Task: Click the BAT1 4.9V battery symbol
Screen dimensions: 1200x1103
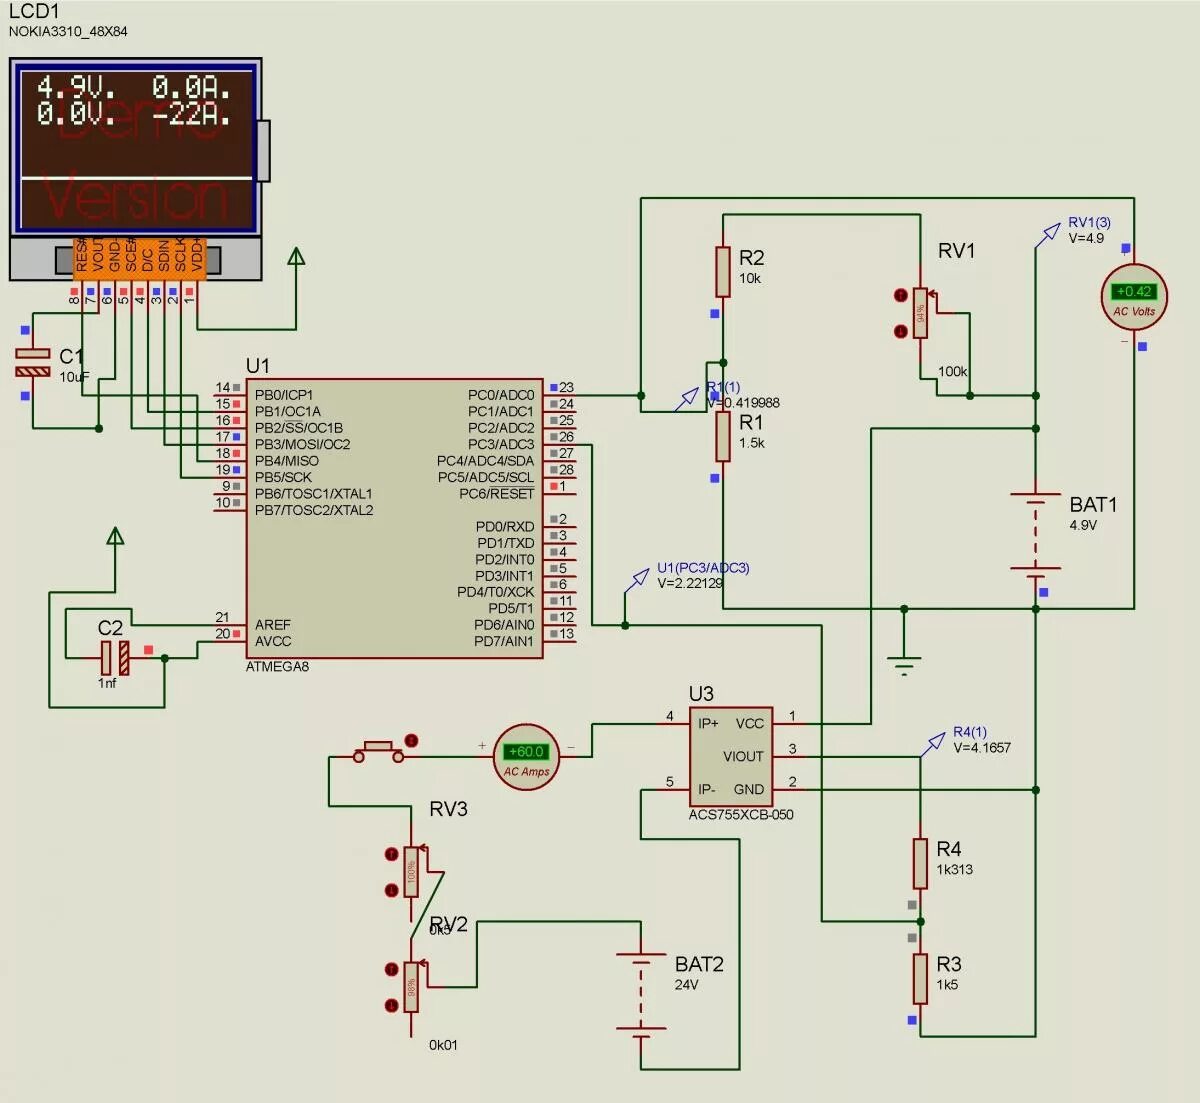Action: tap(1035, 530)
